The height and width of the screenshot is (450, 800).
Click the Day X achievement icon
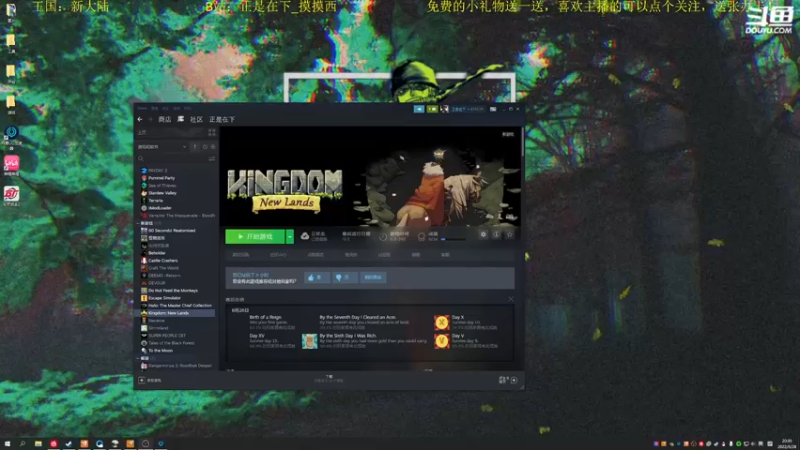tap(442, 322)
